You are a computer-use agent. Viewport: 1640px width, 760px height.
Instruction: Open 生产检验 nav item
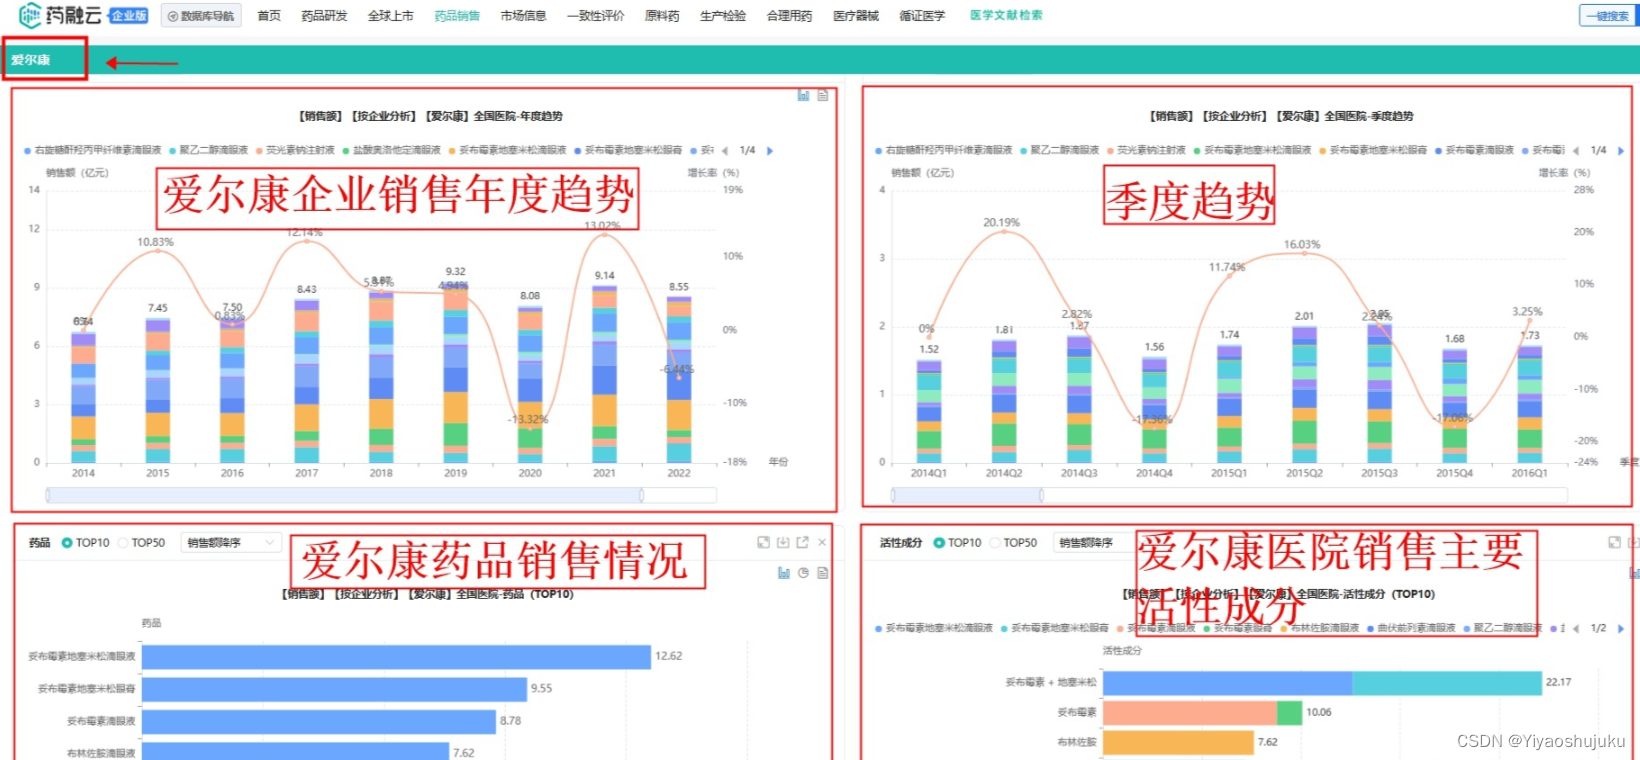[x=722, y=16]
